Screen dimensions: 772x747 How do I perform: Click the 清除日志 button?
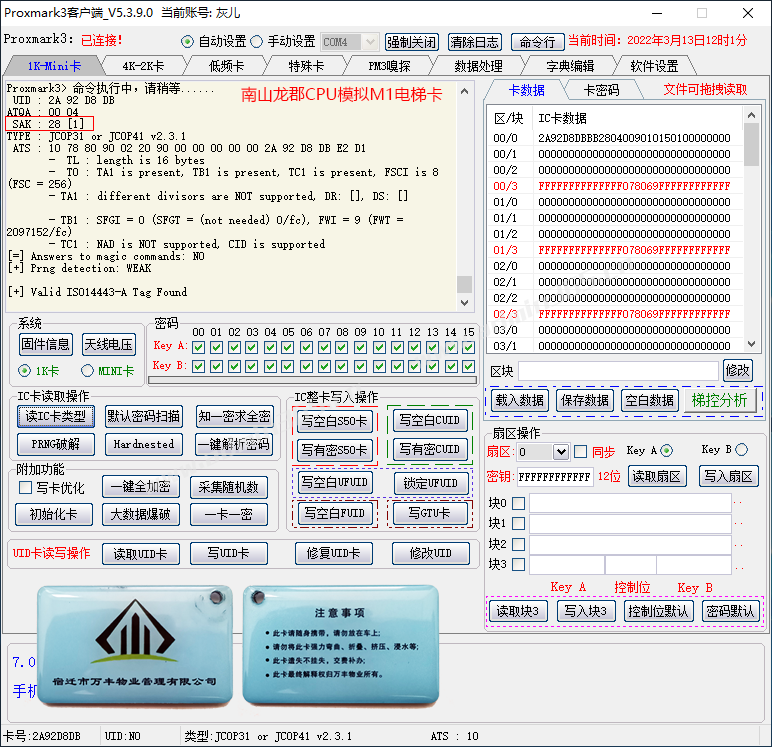click(x=475, y=42)
